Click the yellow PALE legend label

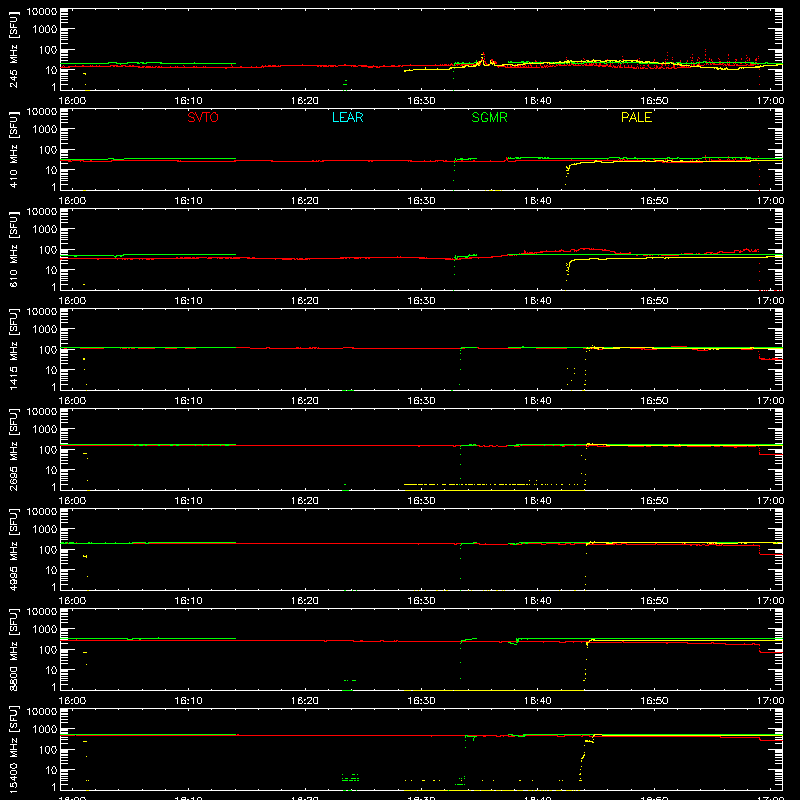pyautogui.click(x=636, y=117)
